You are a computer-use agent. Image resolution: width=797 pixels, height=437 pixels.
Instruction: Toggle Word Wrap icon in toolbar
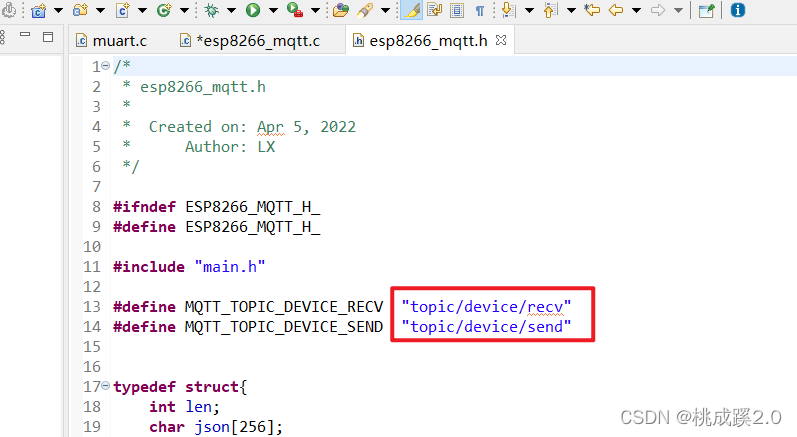click(435, 10)
